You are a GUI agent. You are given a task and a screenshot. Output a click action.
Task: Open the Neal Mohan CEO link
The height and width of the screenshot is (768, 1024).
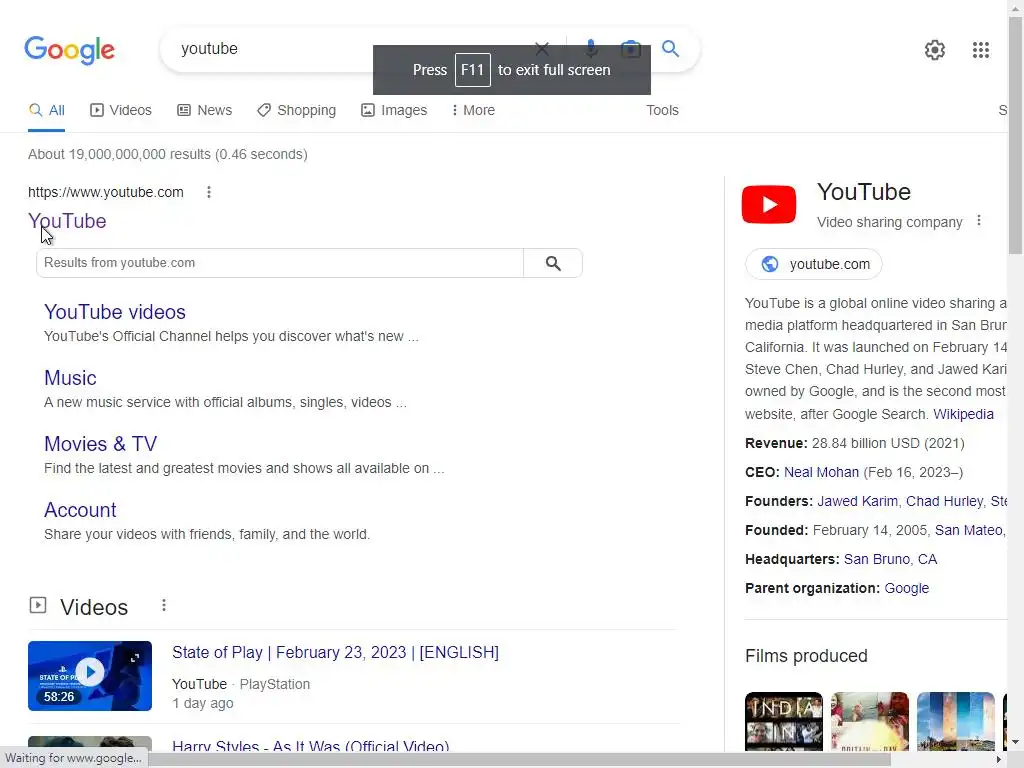pos(821,472)
